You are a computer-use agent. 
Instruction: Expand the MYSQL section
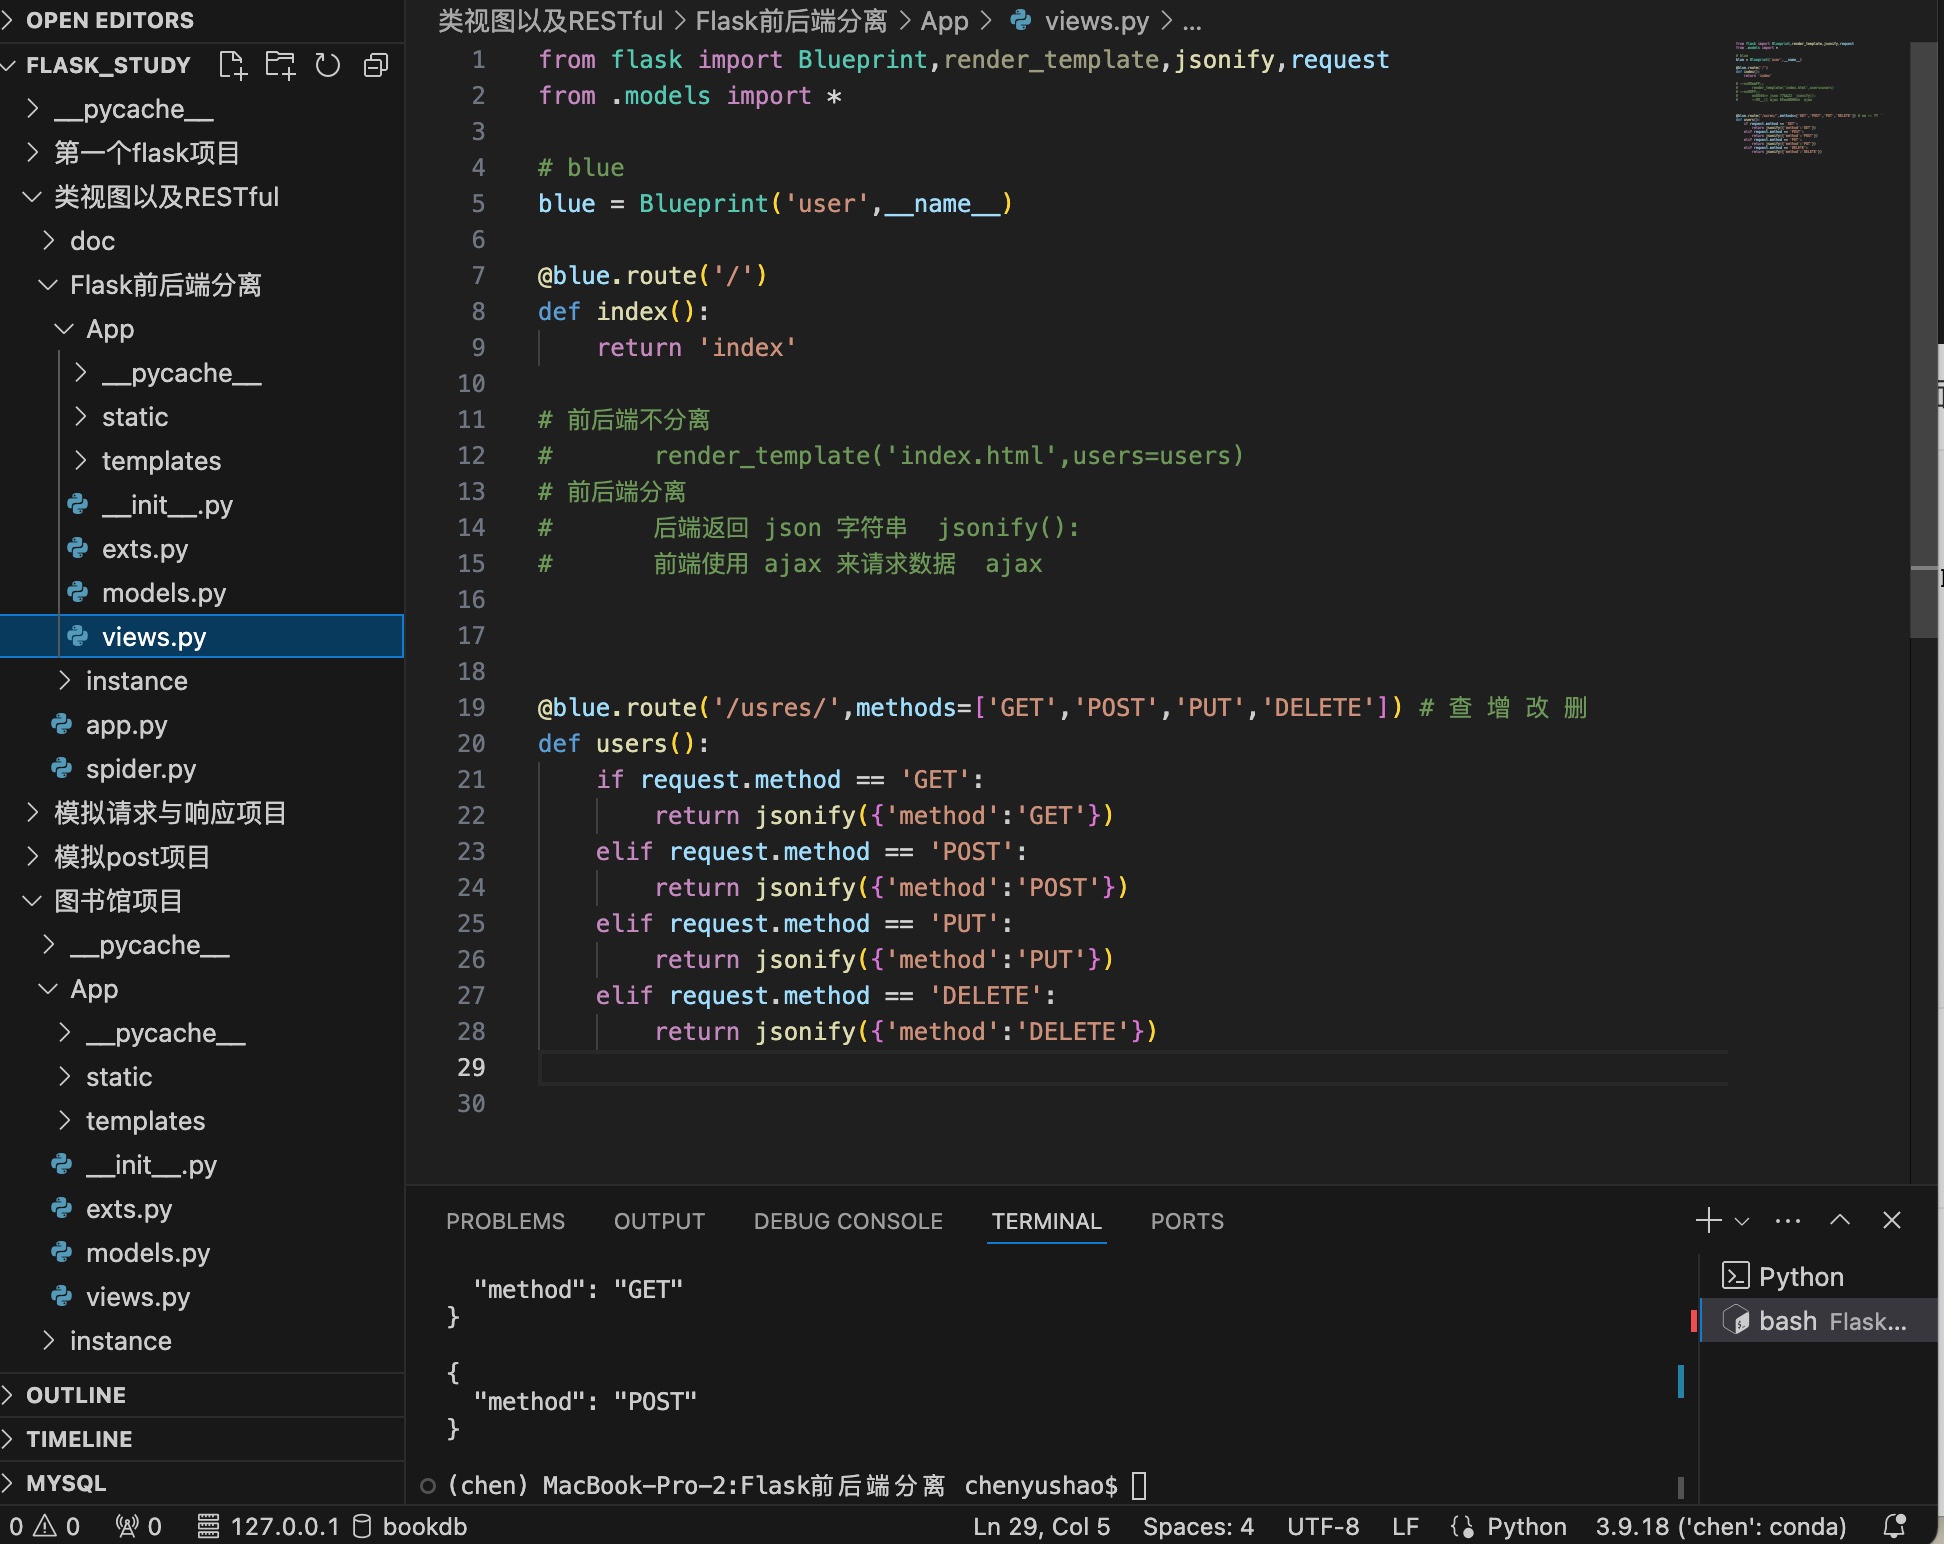tap(202, 1483)
